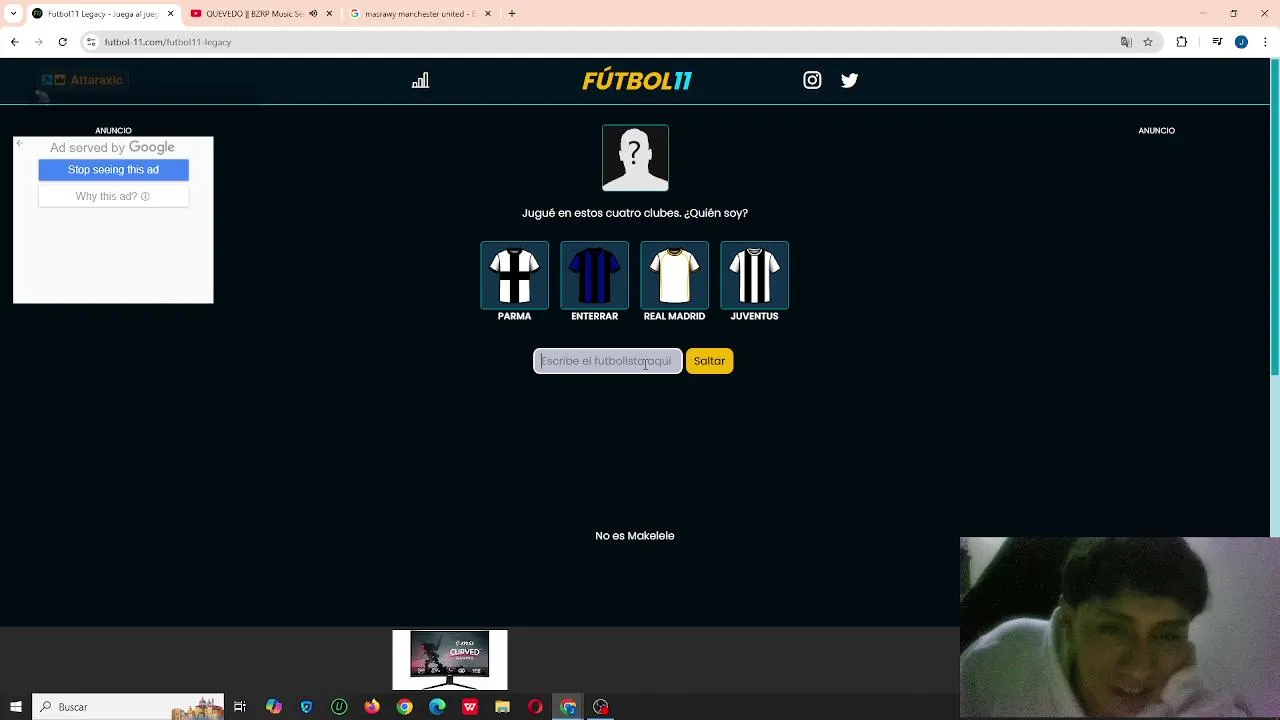1280x720 pixels.
Task: Reload the page
Action: coord(63,42)
